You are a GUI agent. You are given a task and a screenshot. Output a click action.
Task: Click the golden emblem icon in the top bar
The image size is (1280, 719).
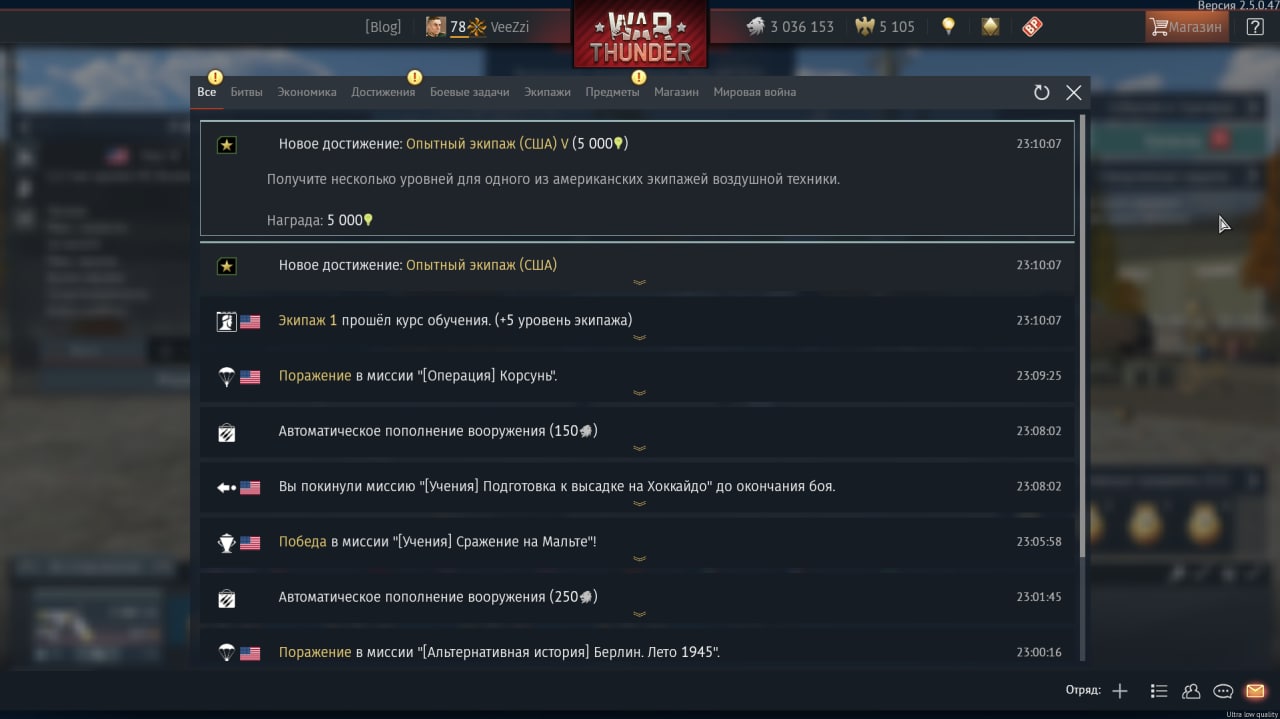coord(990,27)
